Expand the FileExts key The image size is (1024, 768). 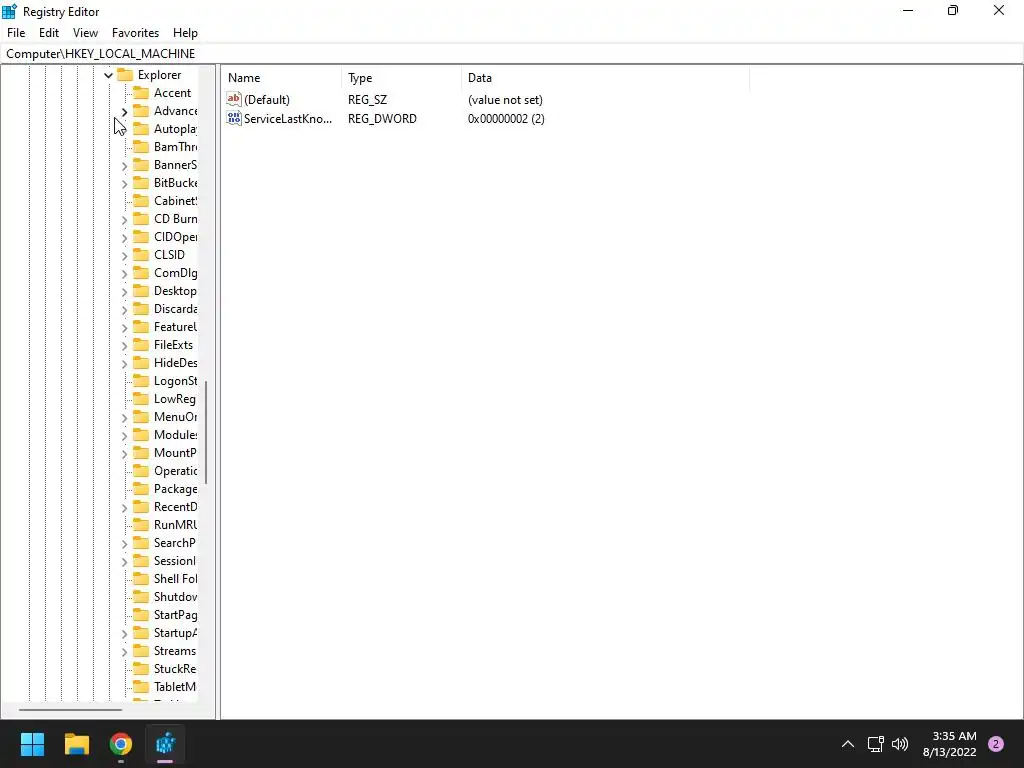(x=124, y=345)
